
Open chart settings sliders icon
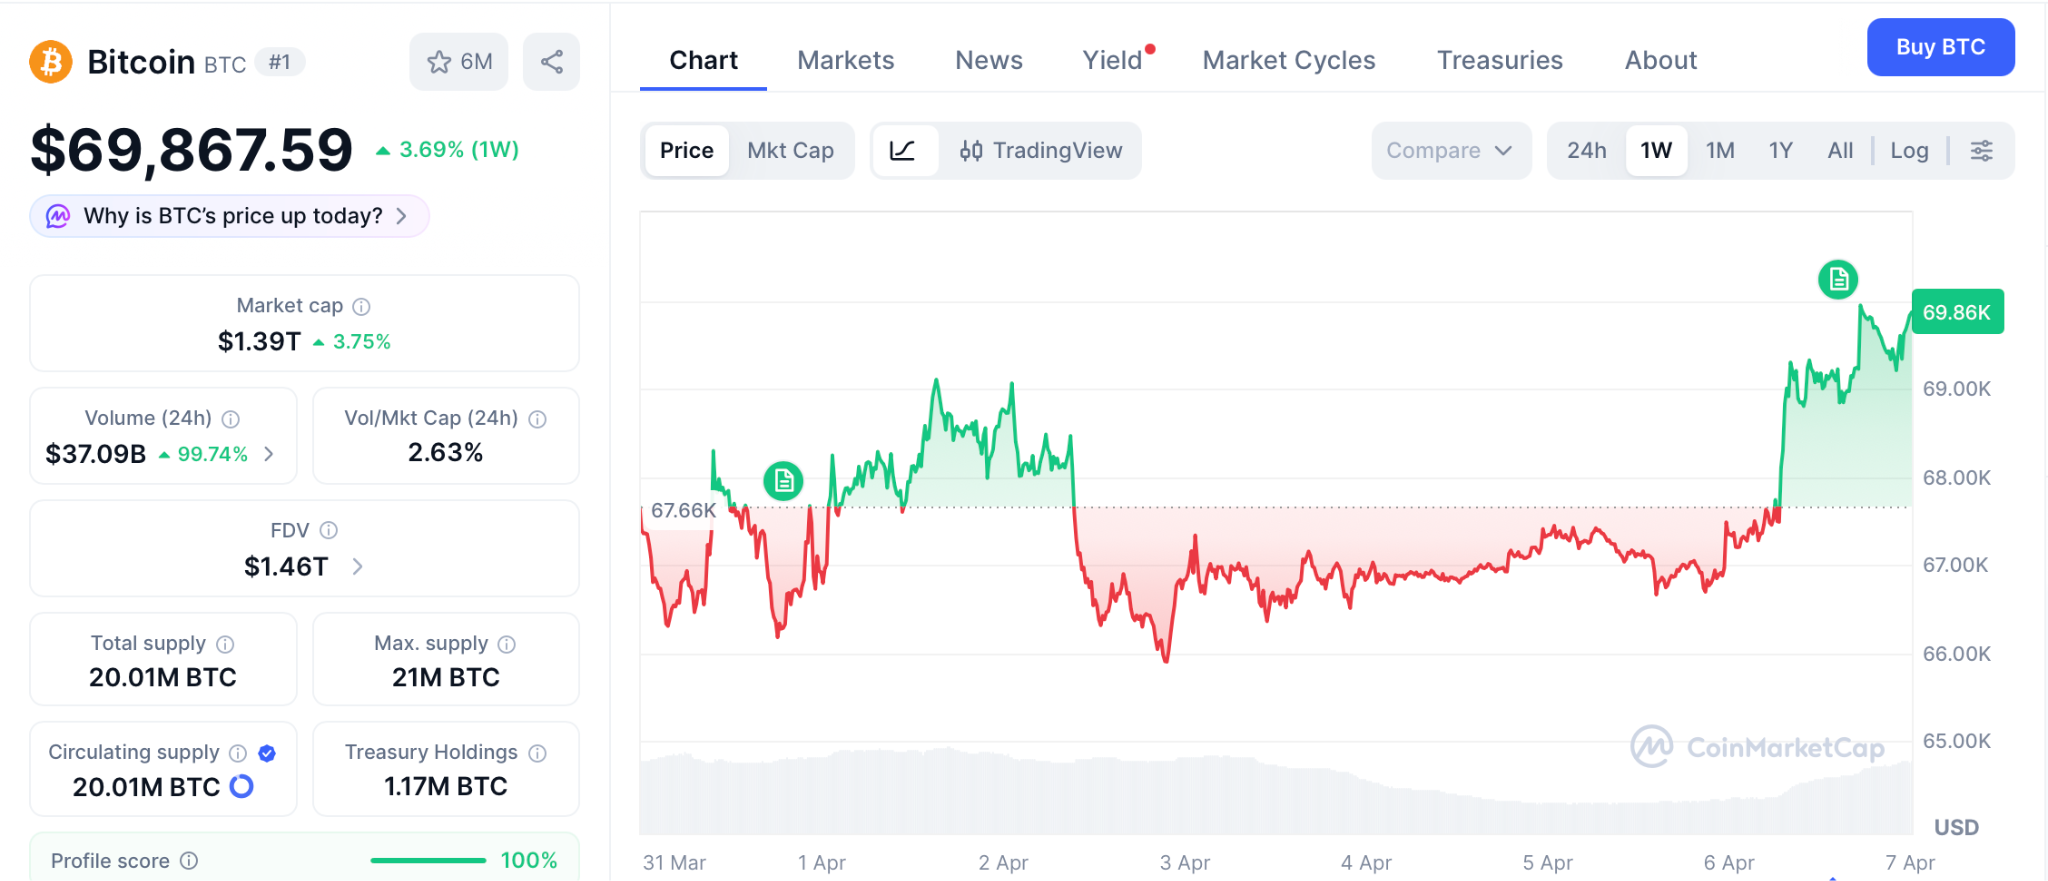coord(1981,151)
